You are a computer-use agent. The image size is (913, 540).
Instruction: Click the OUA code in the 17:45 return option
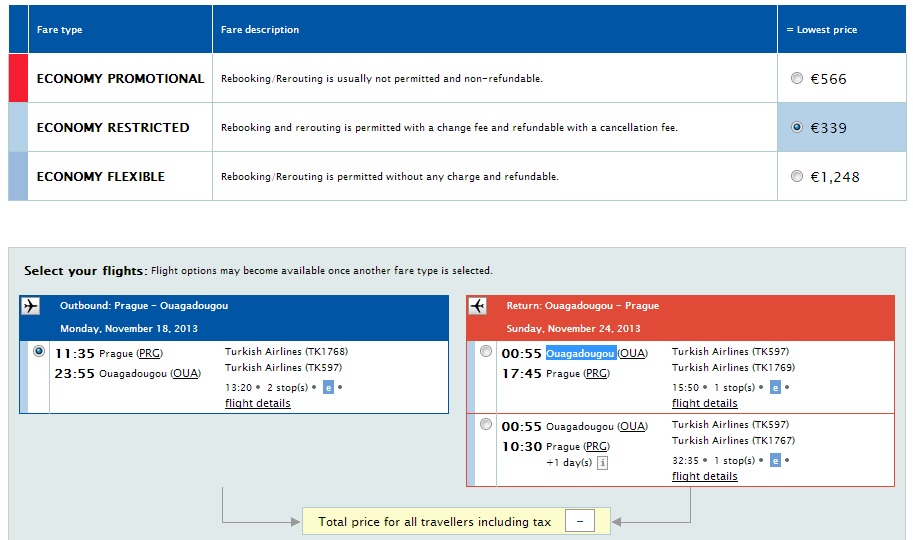click(x=632, y=354)
